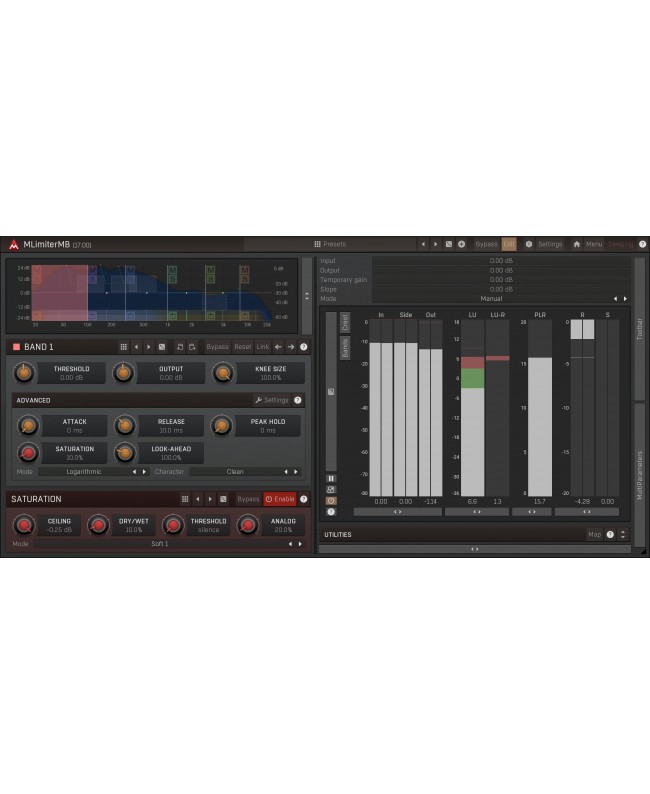This screenshot has width=650, height=794.
Task: Switch Logarithmic mode to previous option arrow
Action: tap(134, 471)
